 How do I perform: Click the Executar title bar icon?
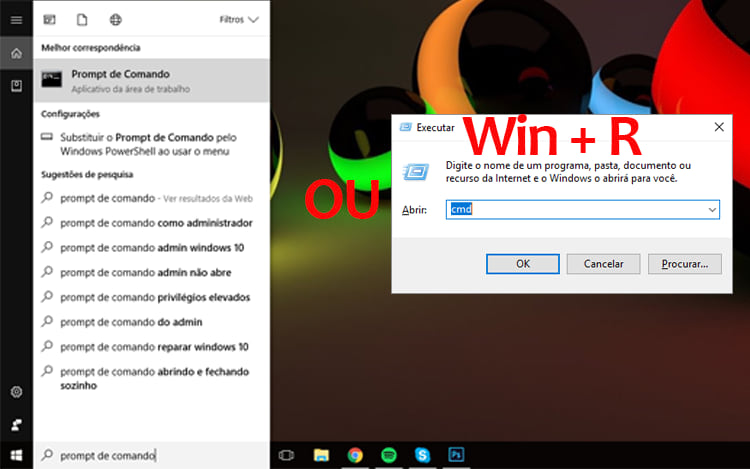(406, 127)
